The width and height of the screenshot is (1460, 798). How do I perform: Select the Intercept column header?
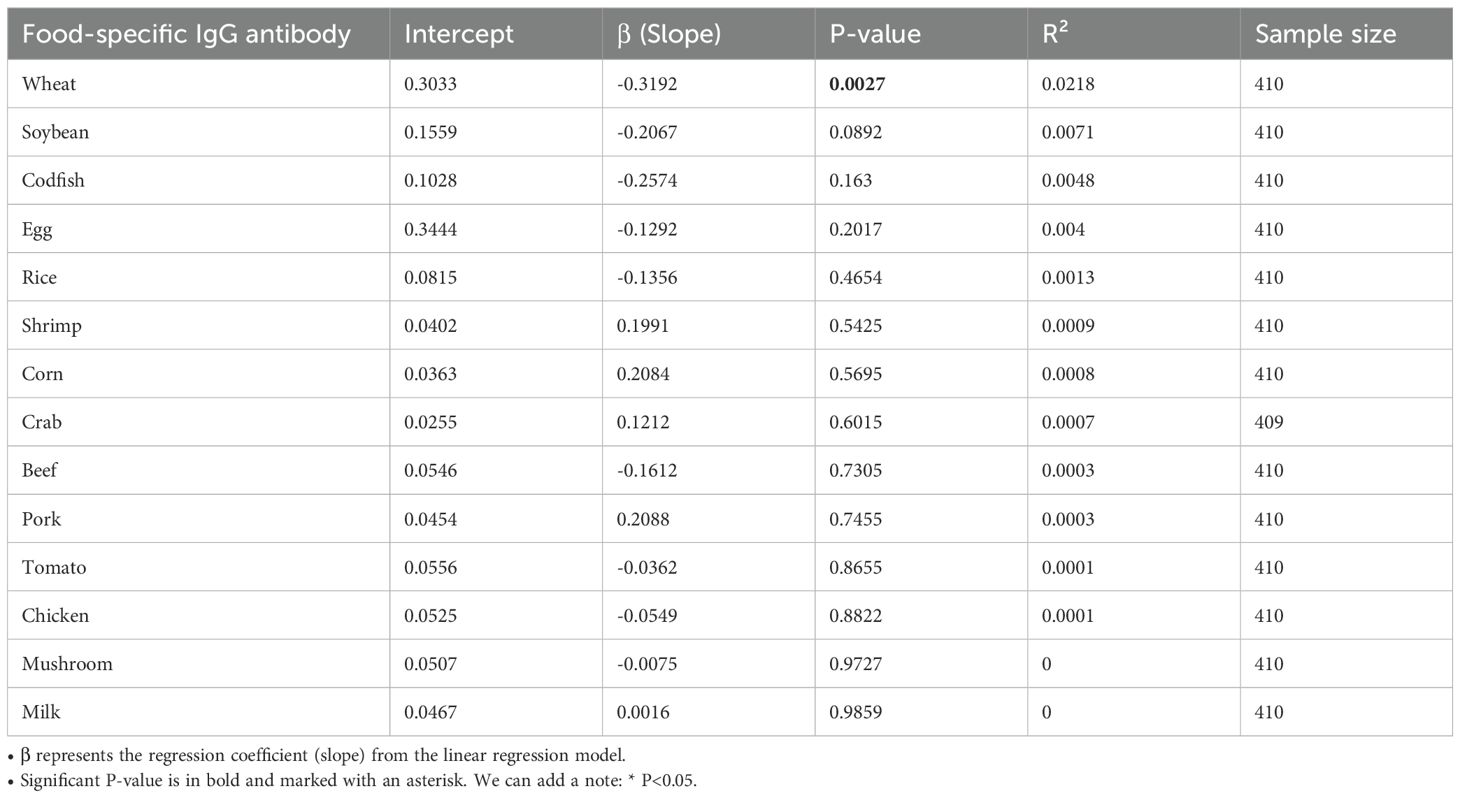459,34
